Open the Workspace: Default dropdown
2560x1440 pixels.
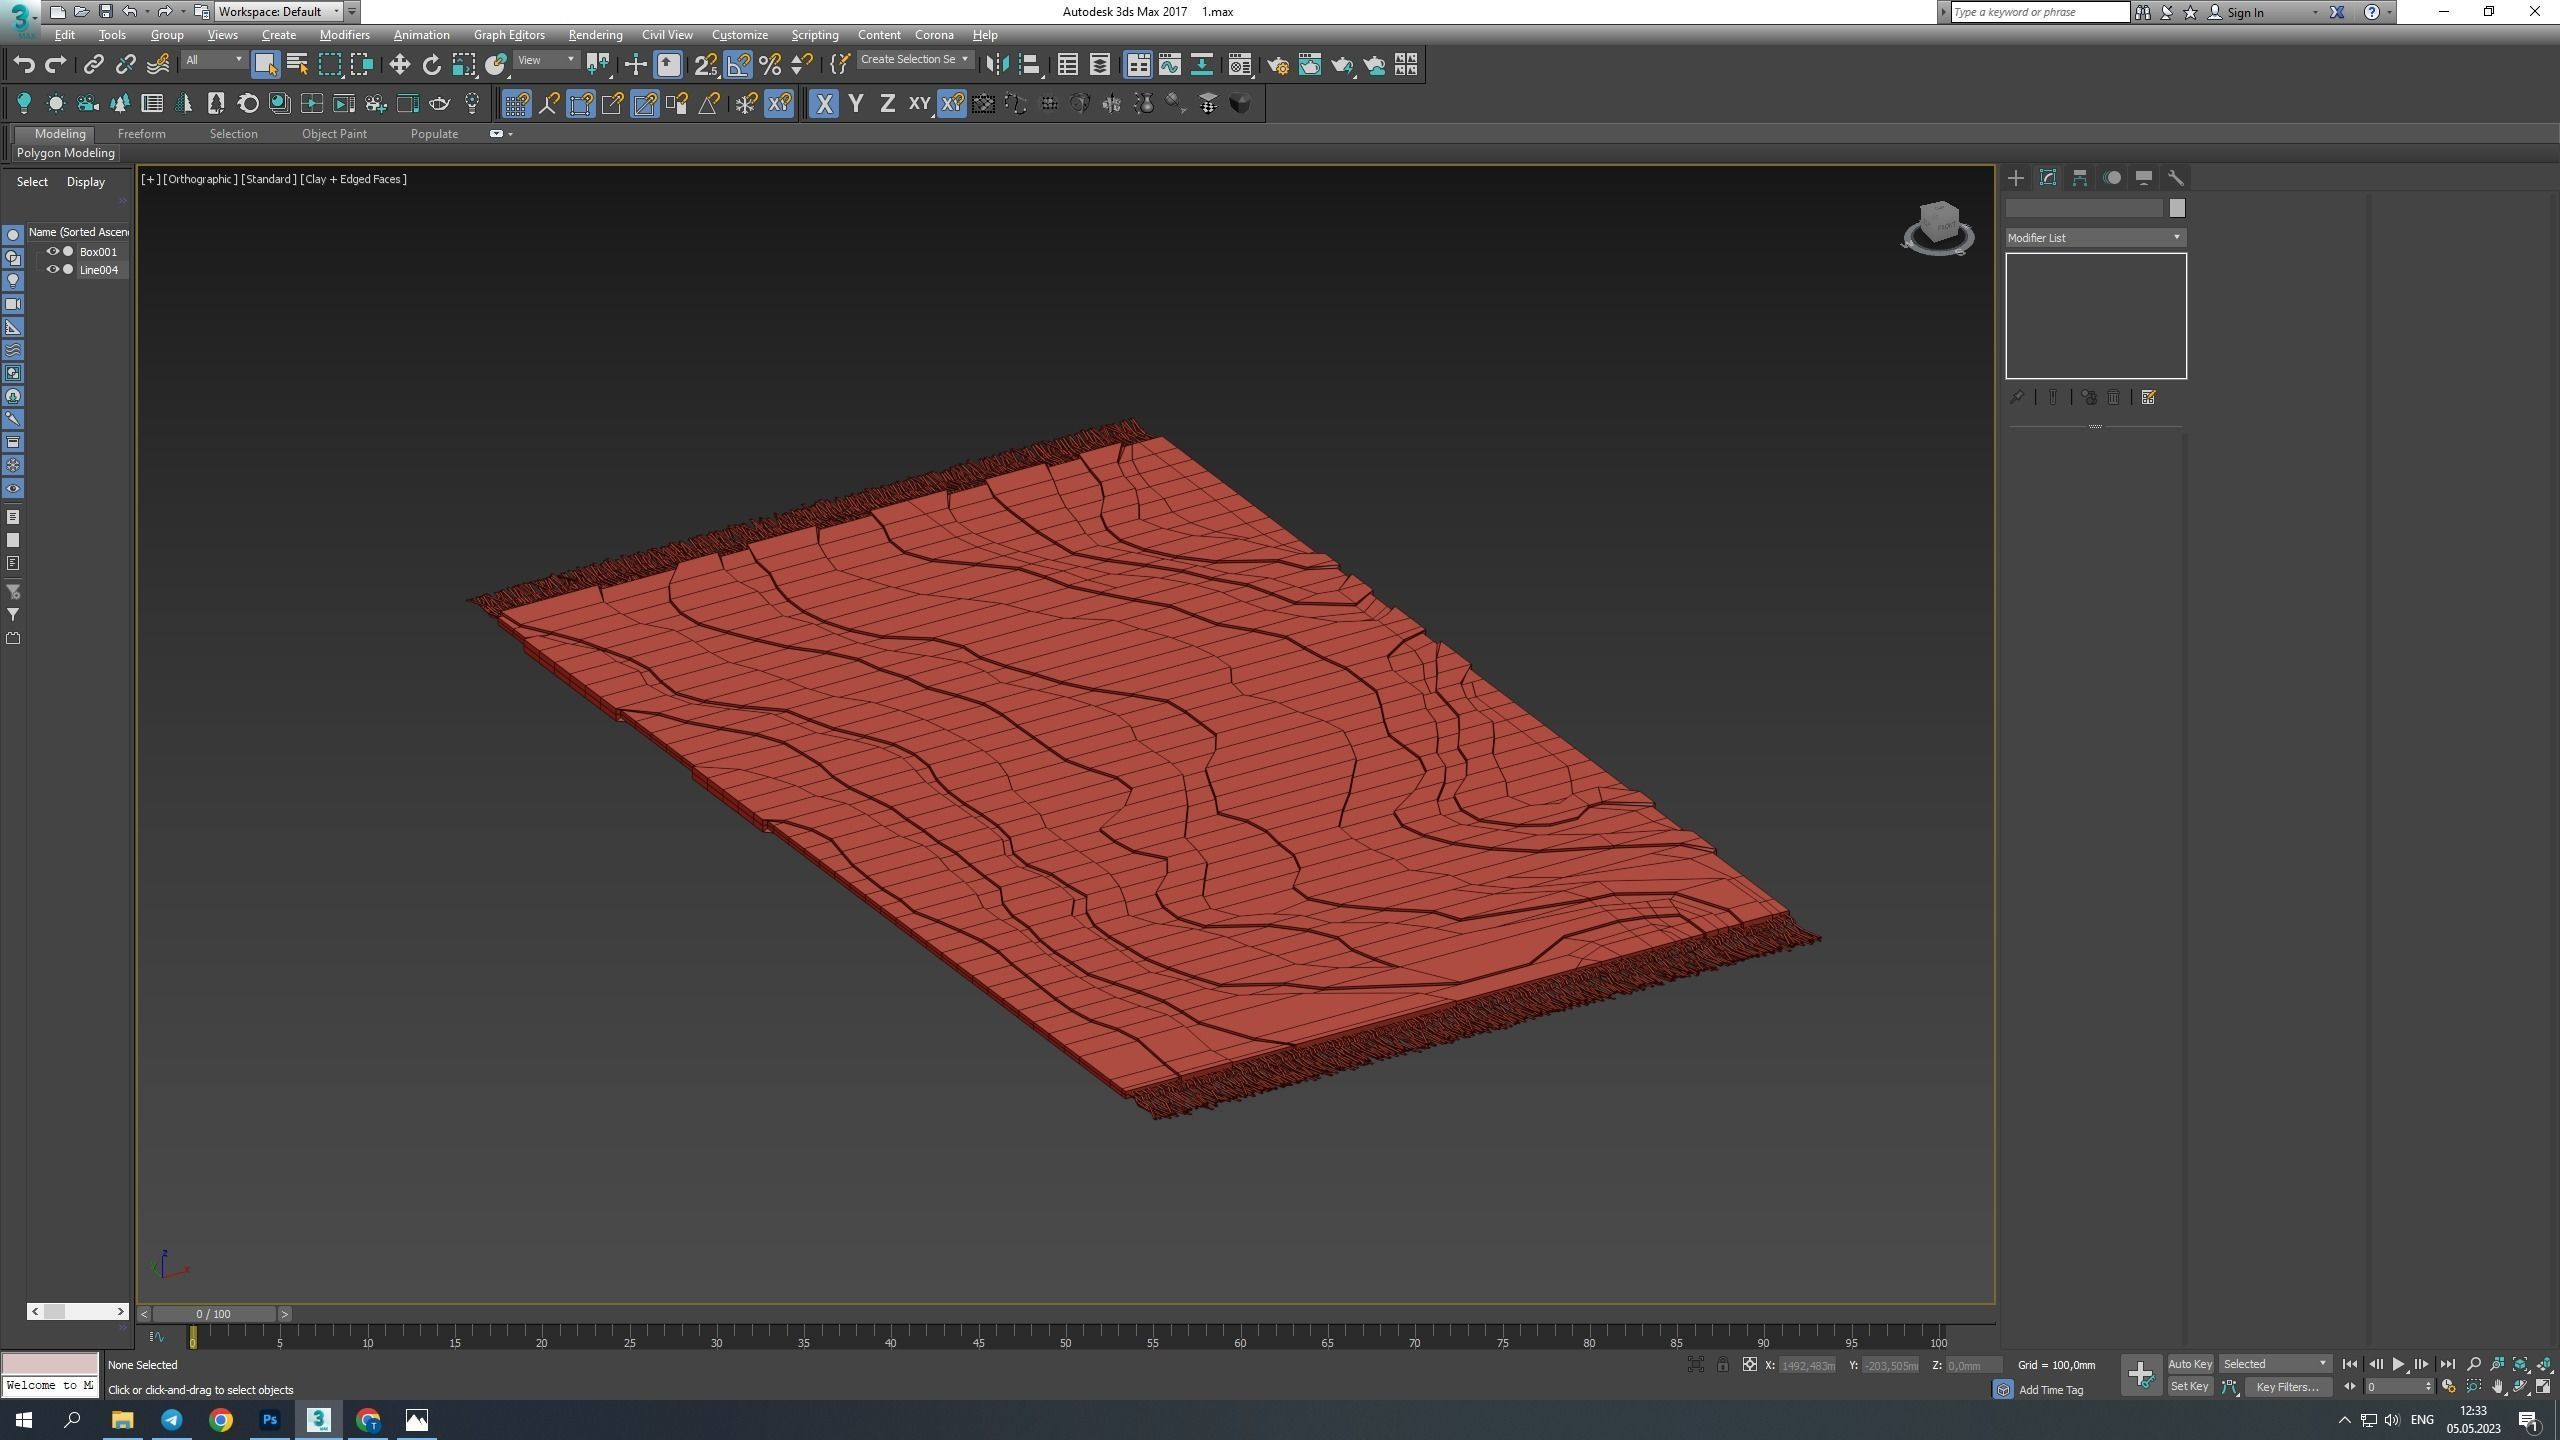(279, 12)
